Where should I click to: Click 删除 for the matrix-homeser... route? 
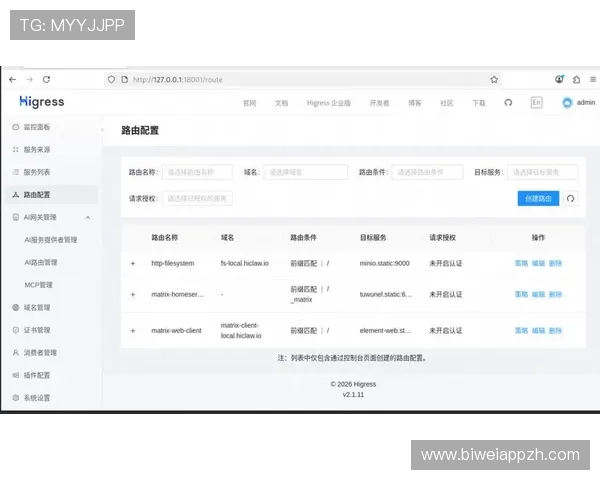click(555, 294)
